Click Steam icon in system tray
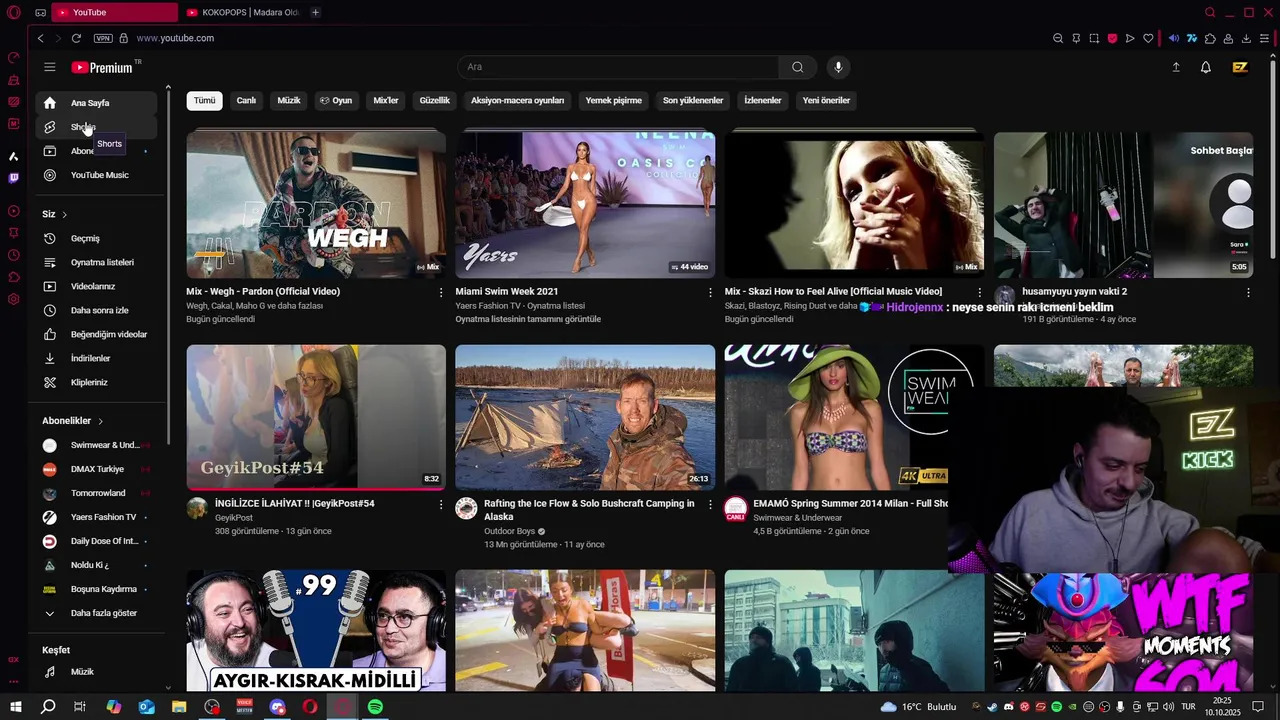 pos(993,707)
